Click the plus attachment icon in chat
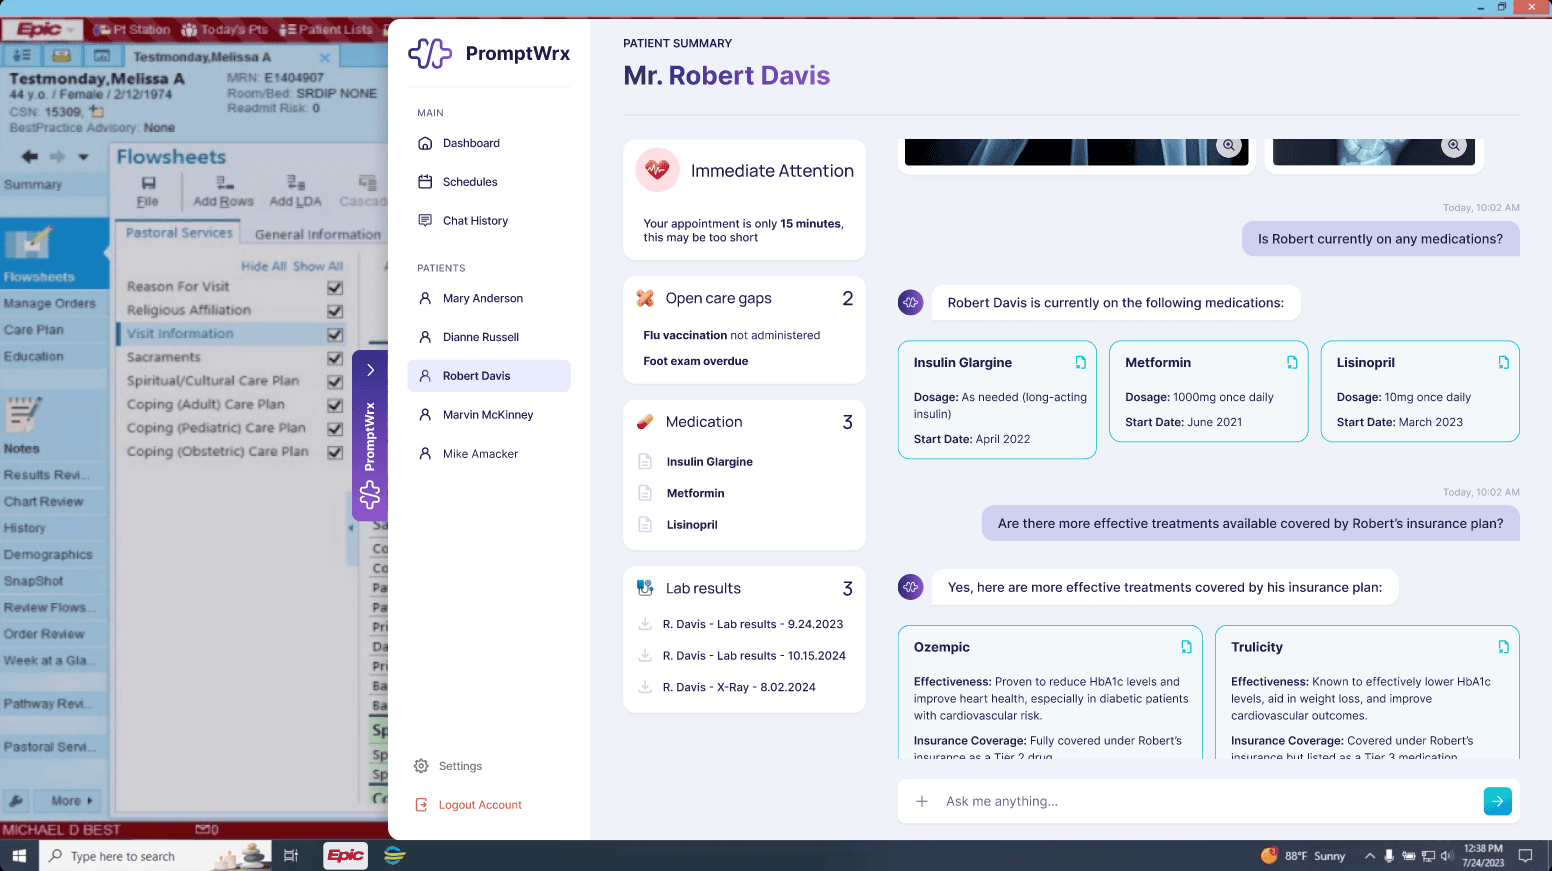 (x=922, y=801)
